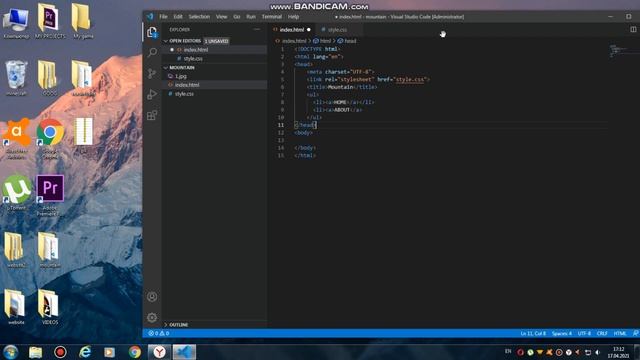Select the website2 folder on desktop
Screen dimensions: 640x360
(x=16, y=250)
